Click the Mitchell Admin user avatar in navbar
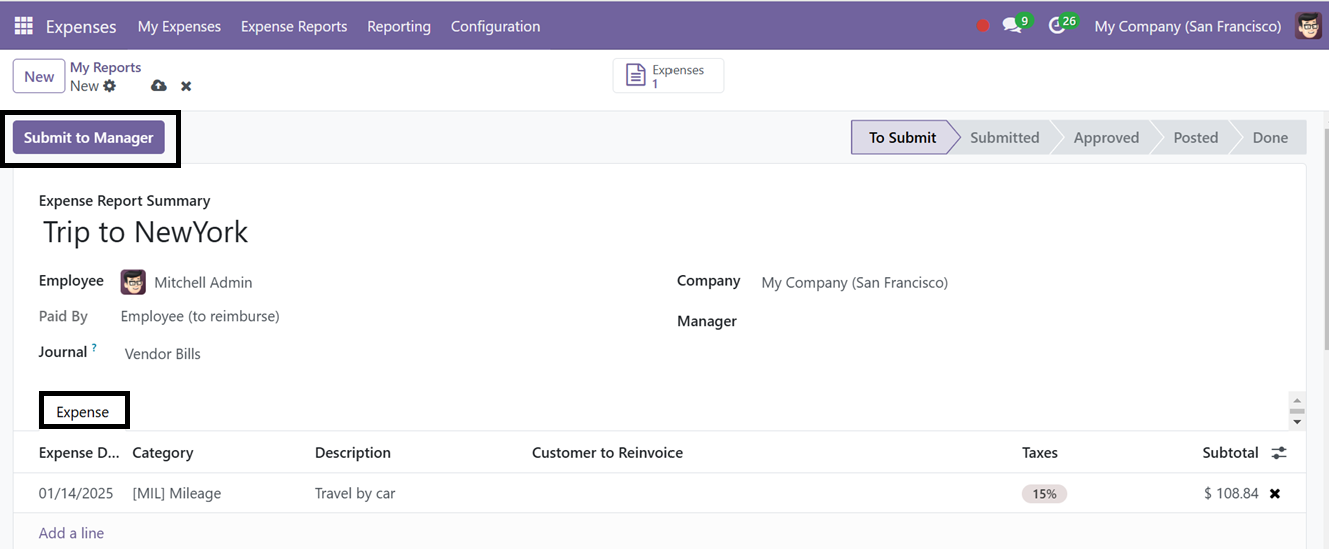This screenshot has width=1329, height=549. point(1308,26)
